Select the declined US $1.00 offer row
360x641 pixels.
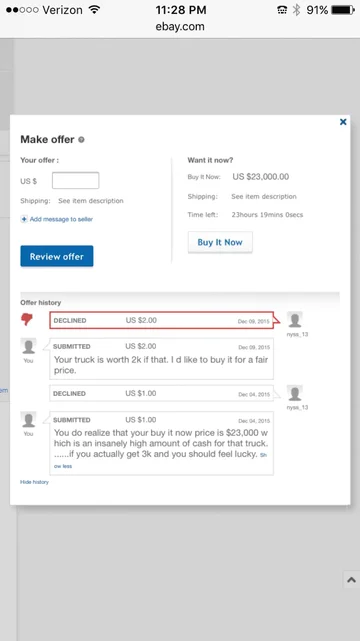pos(162,393)
